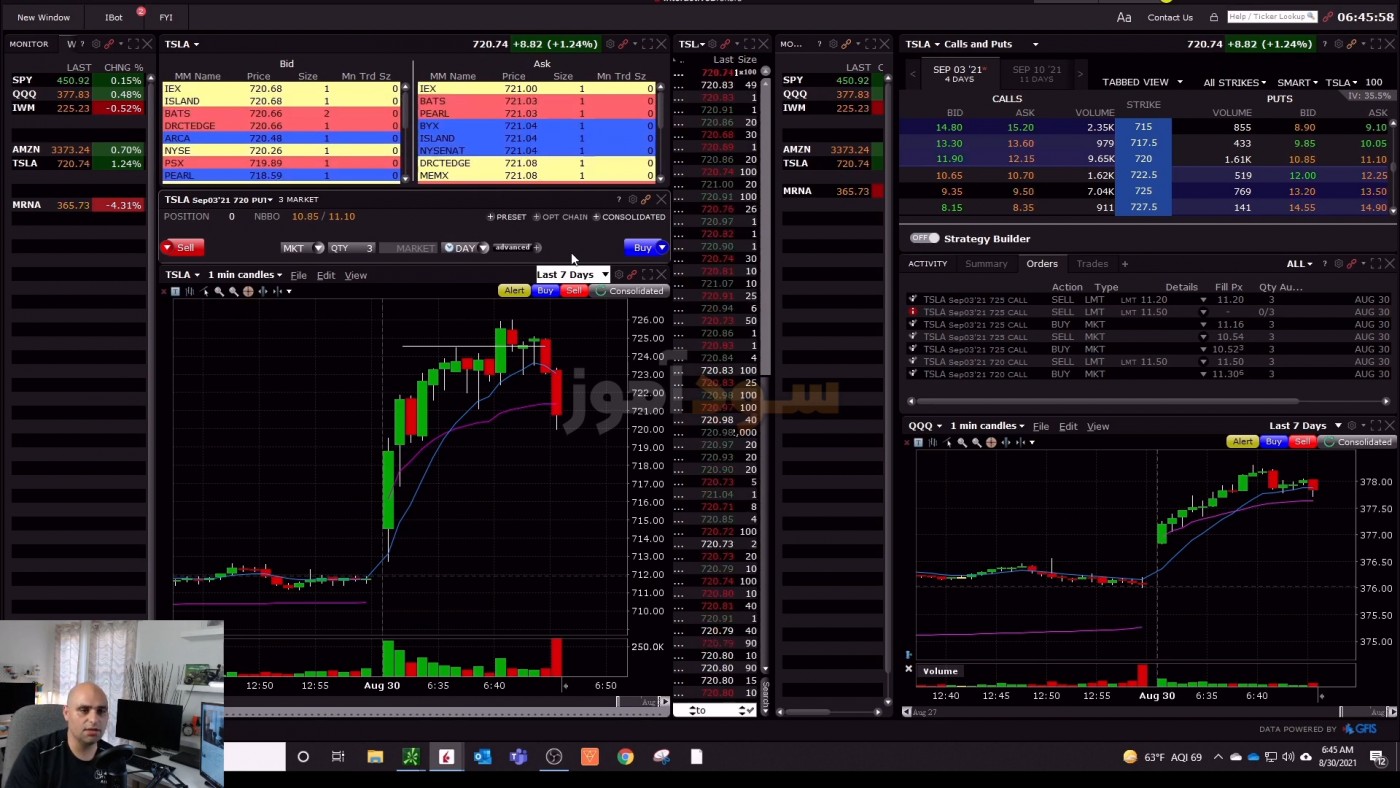Open settings gear in option chain panel
This screenshot has width=1400, height=788.
(x=1338, y=44)
